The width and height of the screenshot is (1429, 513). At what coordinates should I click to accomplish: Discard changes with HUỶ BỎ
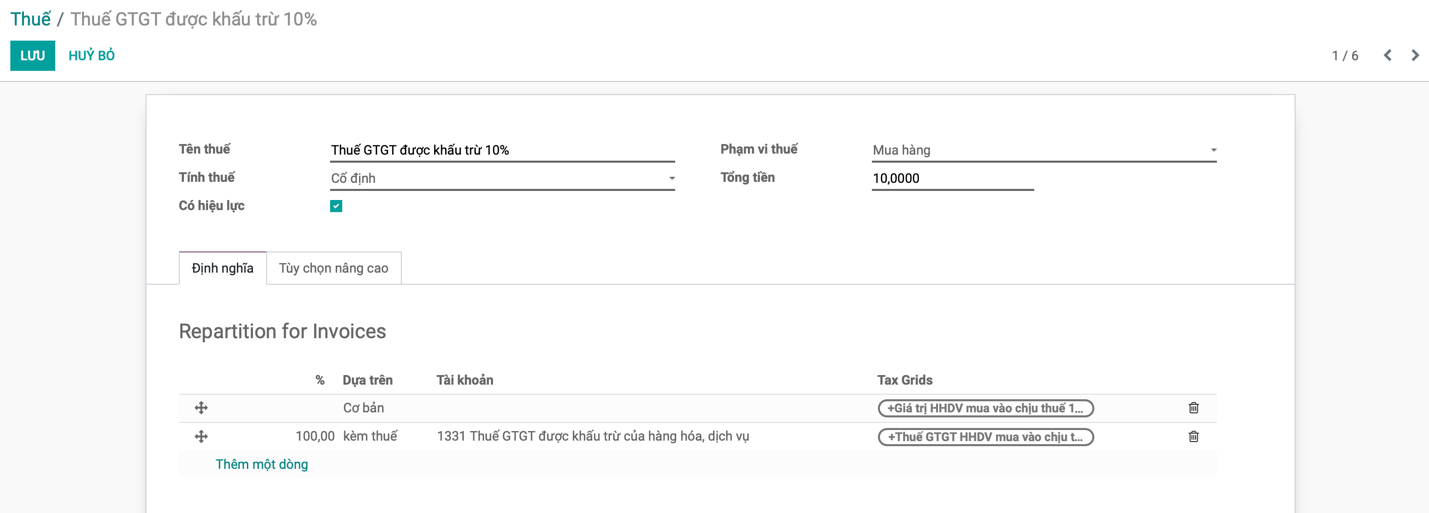92,56
